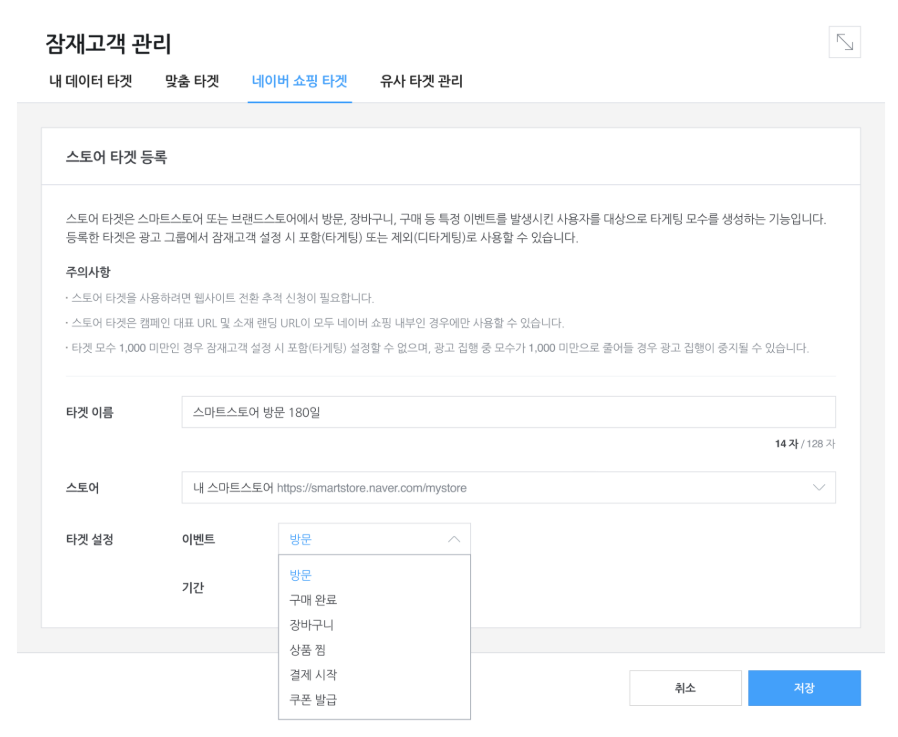
Task: Save the target with the 저장 button
Action: [x=804, y=688]
